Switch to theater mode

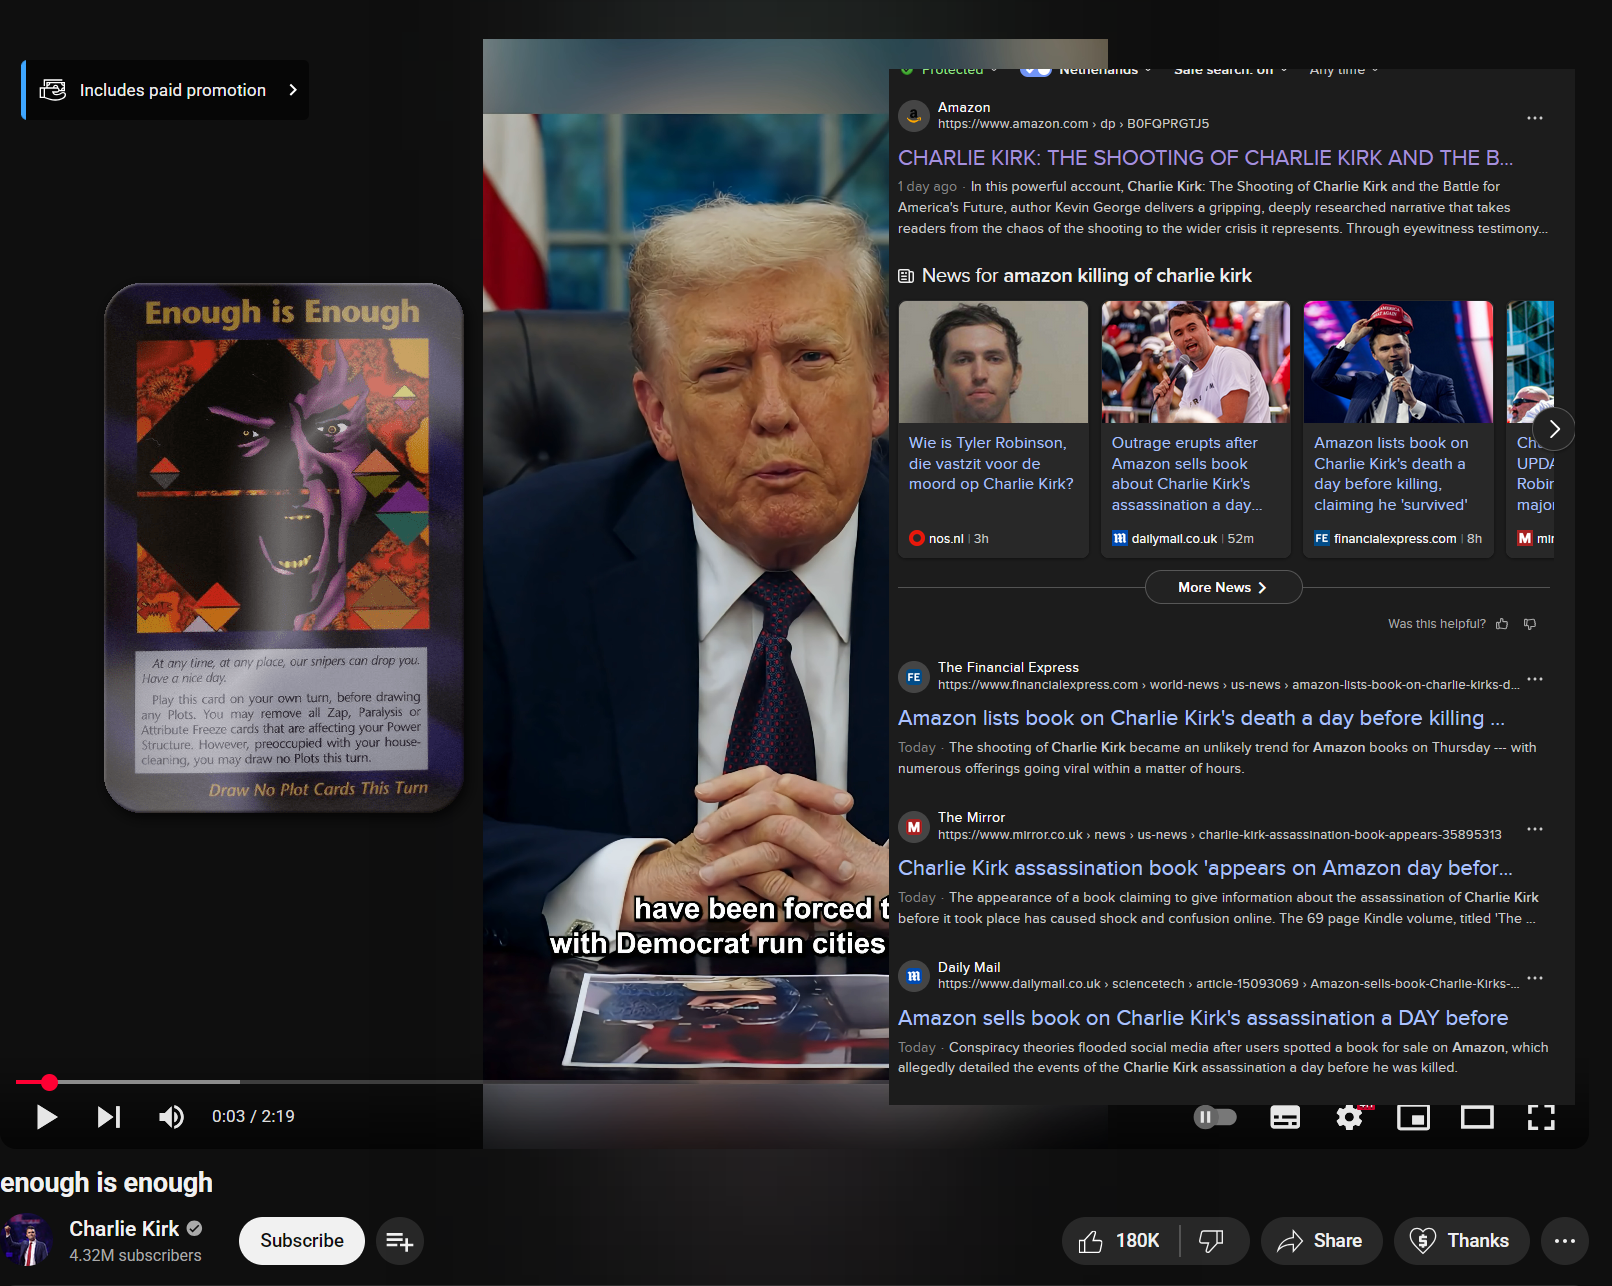pos(1477,1117)
